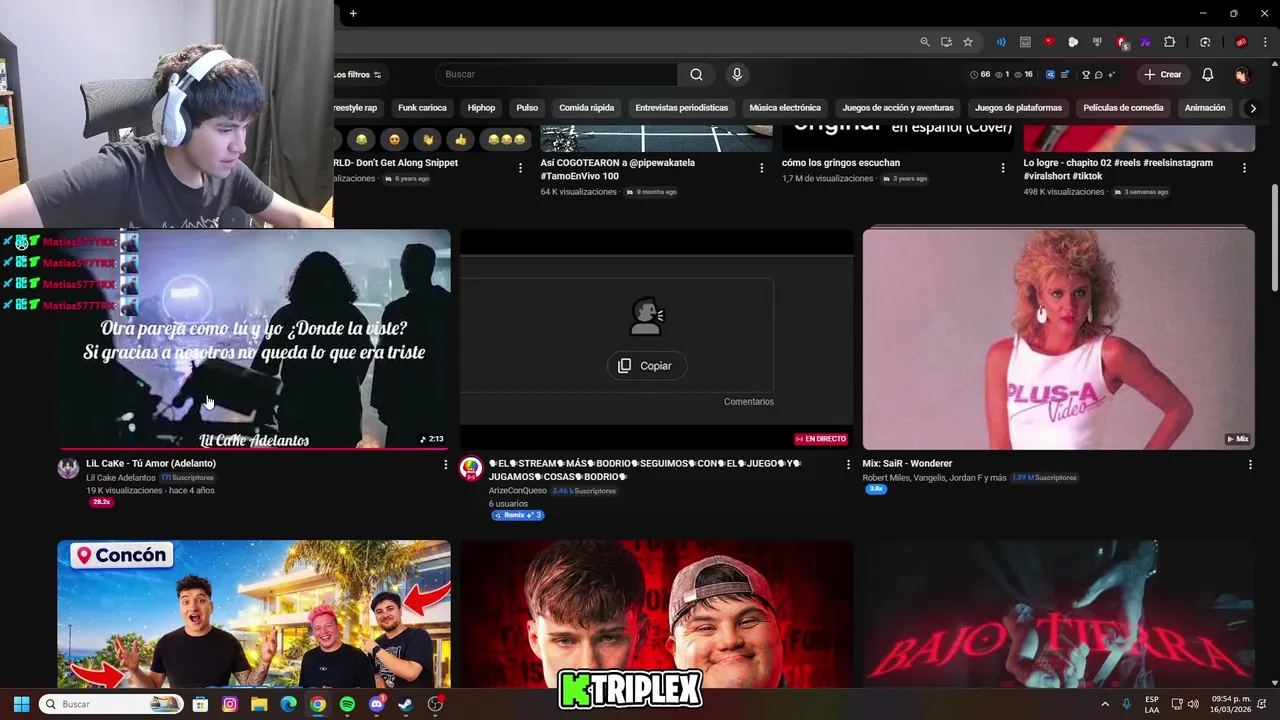Viewport: 1280px width, 720px height.
Task: Open options for Lil CaKe Tú Amor video
Action: pos(446,465)
